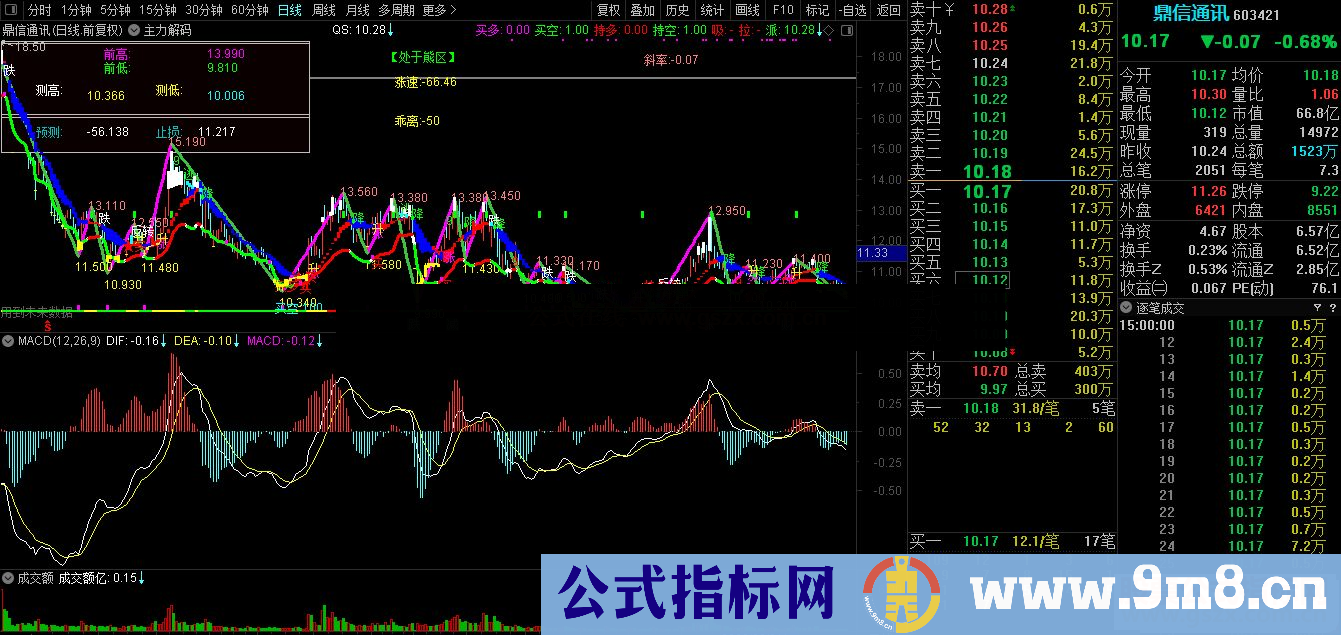This screenshot has height=635, width=1341.
Task: Toggle 复权 price adjustment mode
Action: 608,9
